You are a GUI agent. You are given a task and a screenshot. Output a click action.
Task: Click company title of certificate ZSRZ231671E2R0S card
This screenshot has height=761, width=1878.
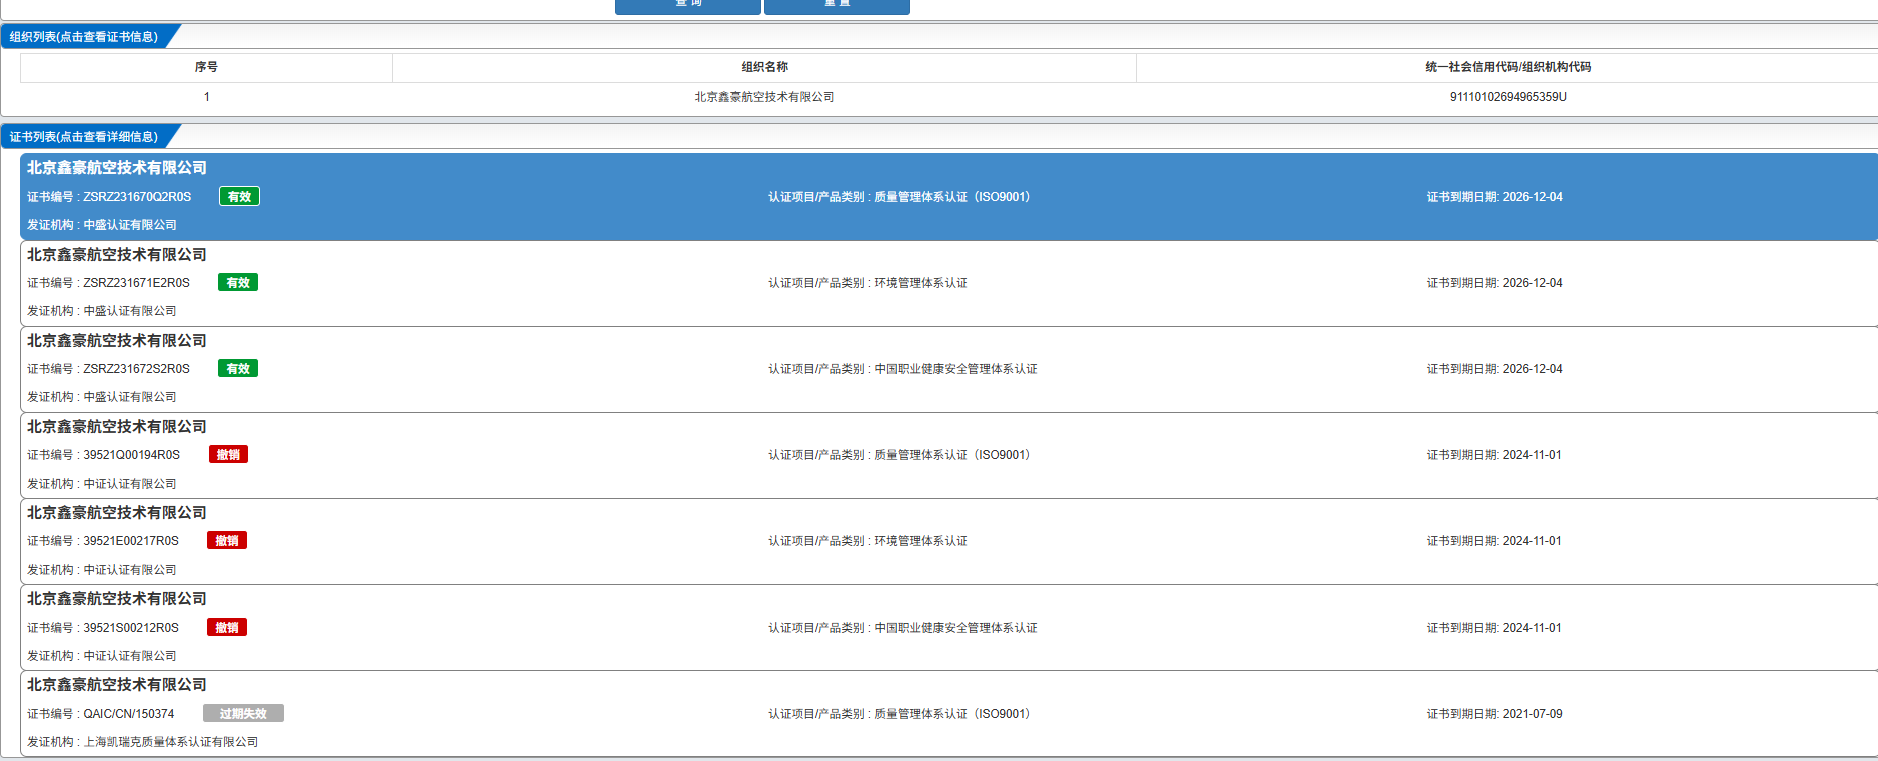pyautogui.click(x=117, y=255)
